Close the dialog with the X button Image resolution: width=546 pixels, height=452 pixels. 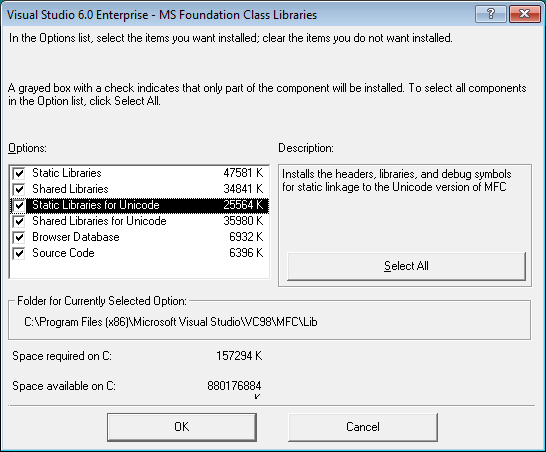(524, 14)
